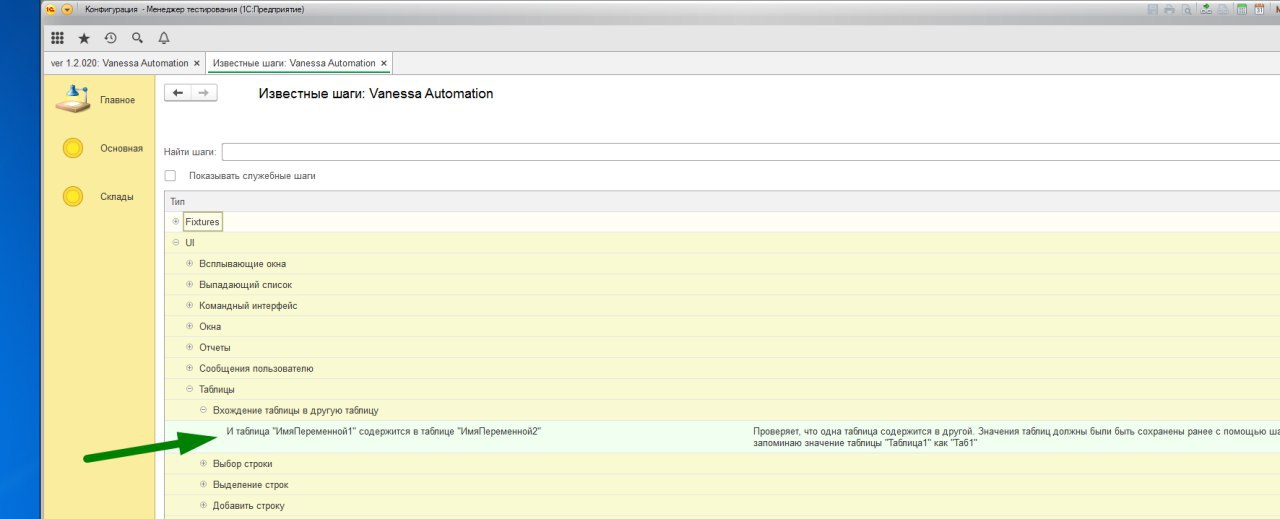Image resolution: width=1280 pixels, height=519 pixels.
Task: Open the orange main menu dropdown in title bar
Action: point(68,9)
